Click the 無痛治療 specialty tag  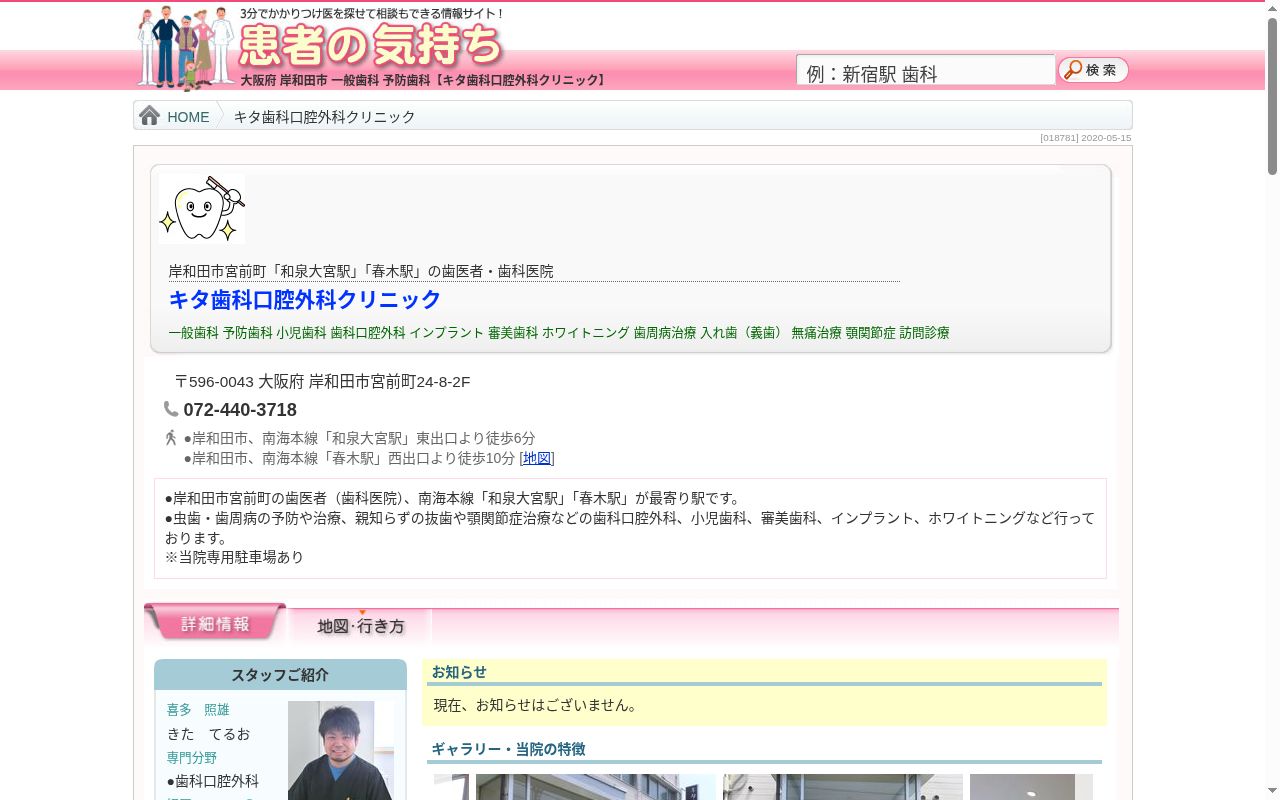(817, 333)
